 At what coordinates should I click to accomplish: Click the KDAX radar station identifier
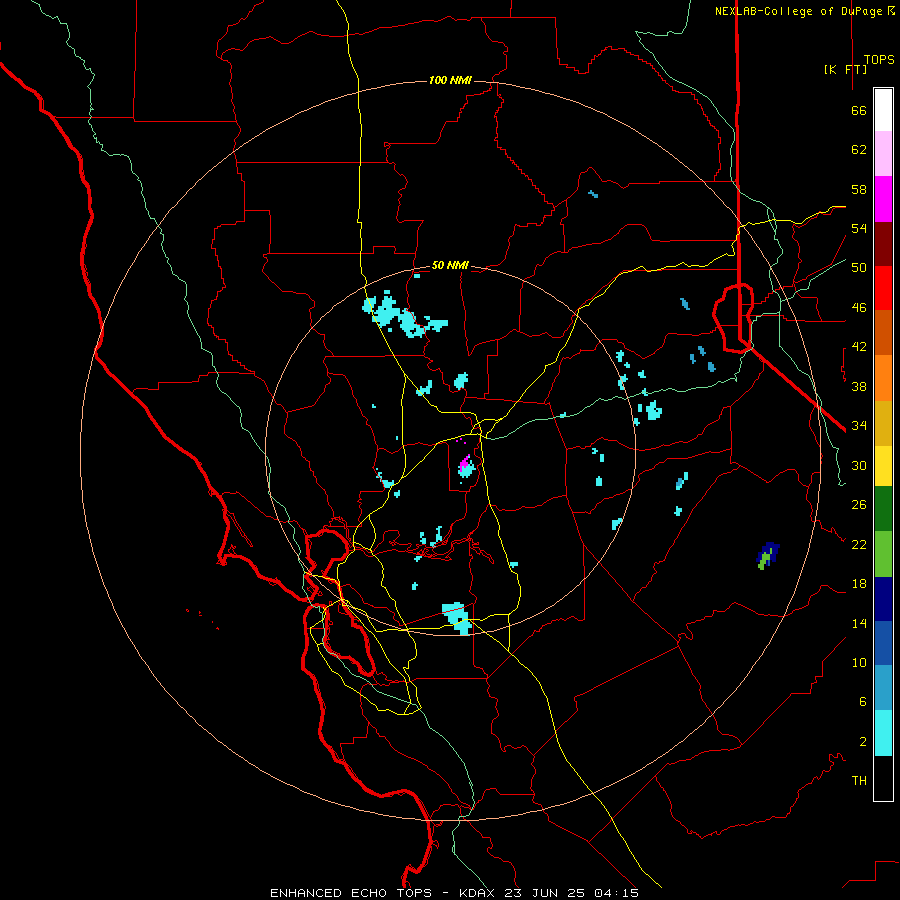479,893
